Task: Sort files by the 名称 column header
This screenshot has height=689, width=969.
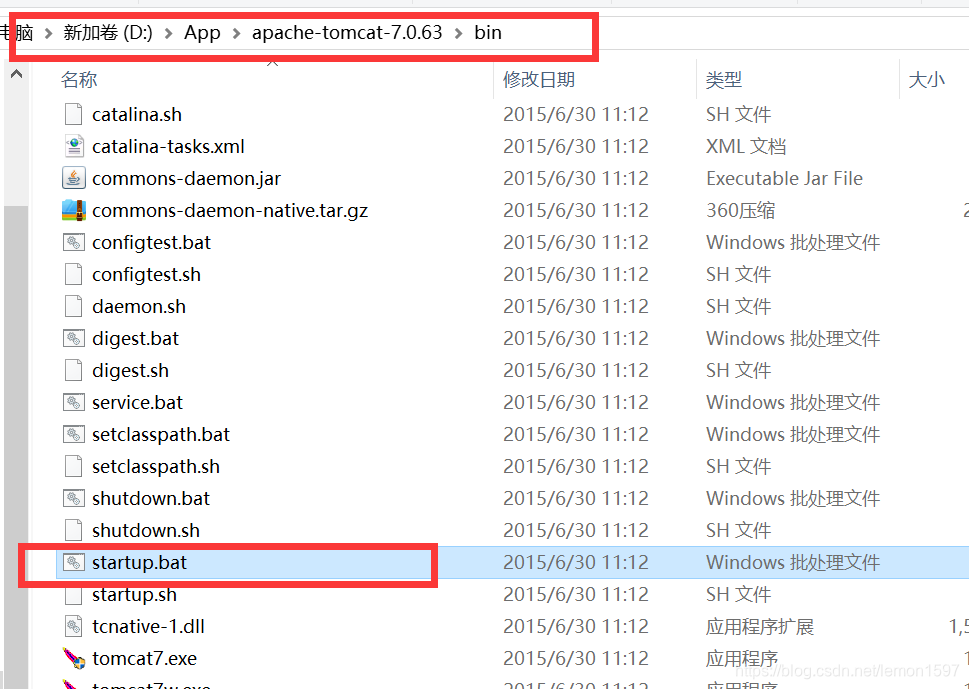Action: pyautogui.click(x=78, y=80)
